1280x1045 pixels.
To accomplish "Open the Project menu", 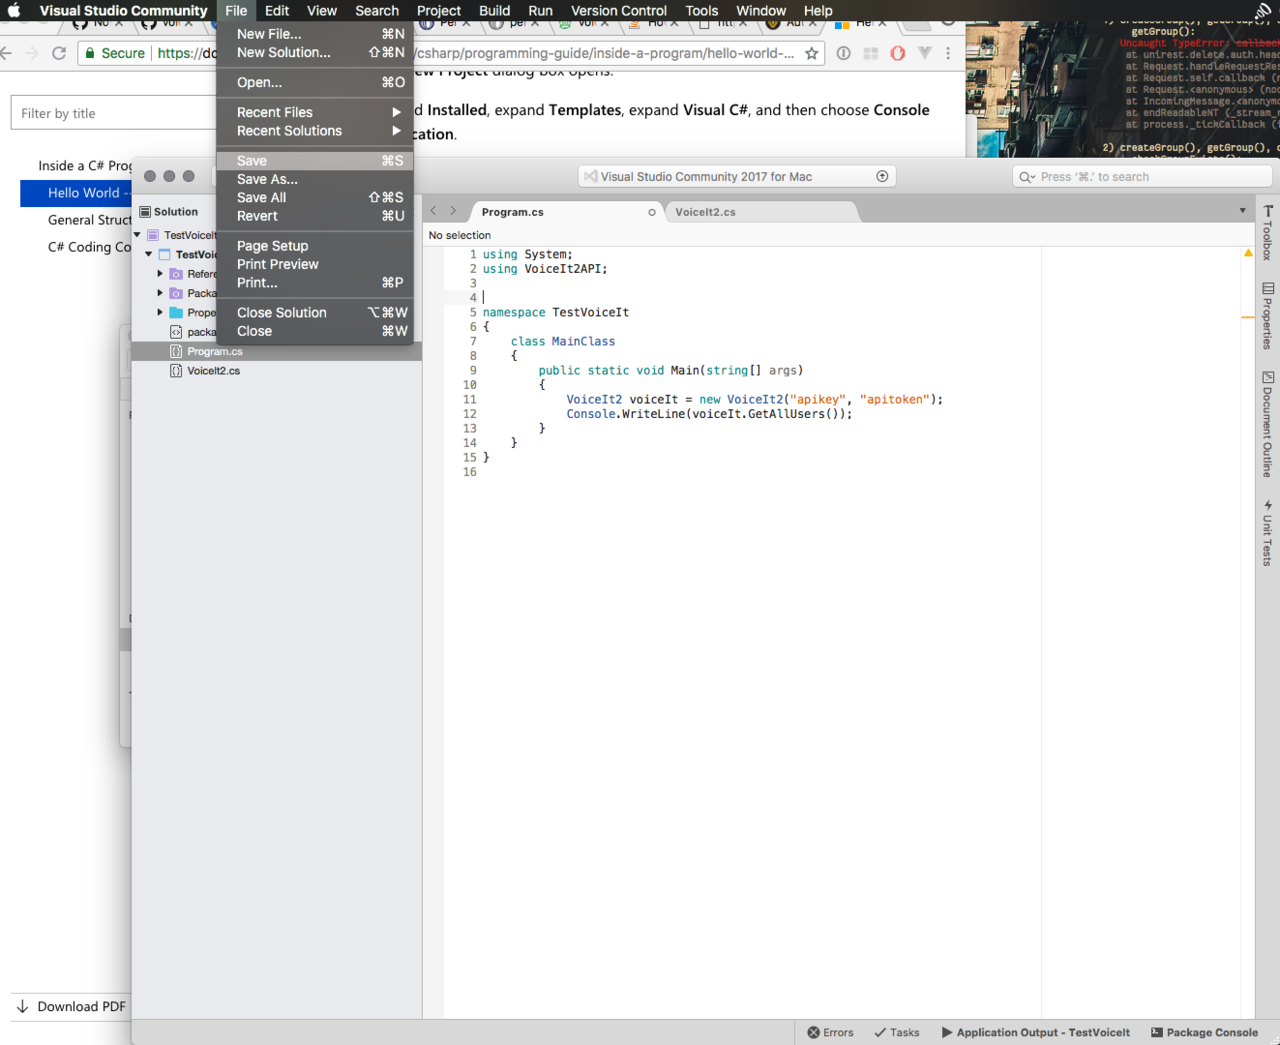I will click(x=439, y=10).
